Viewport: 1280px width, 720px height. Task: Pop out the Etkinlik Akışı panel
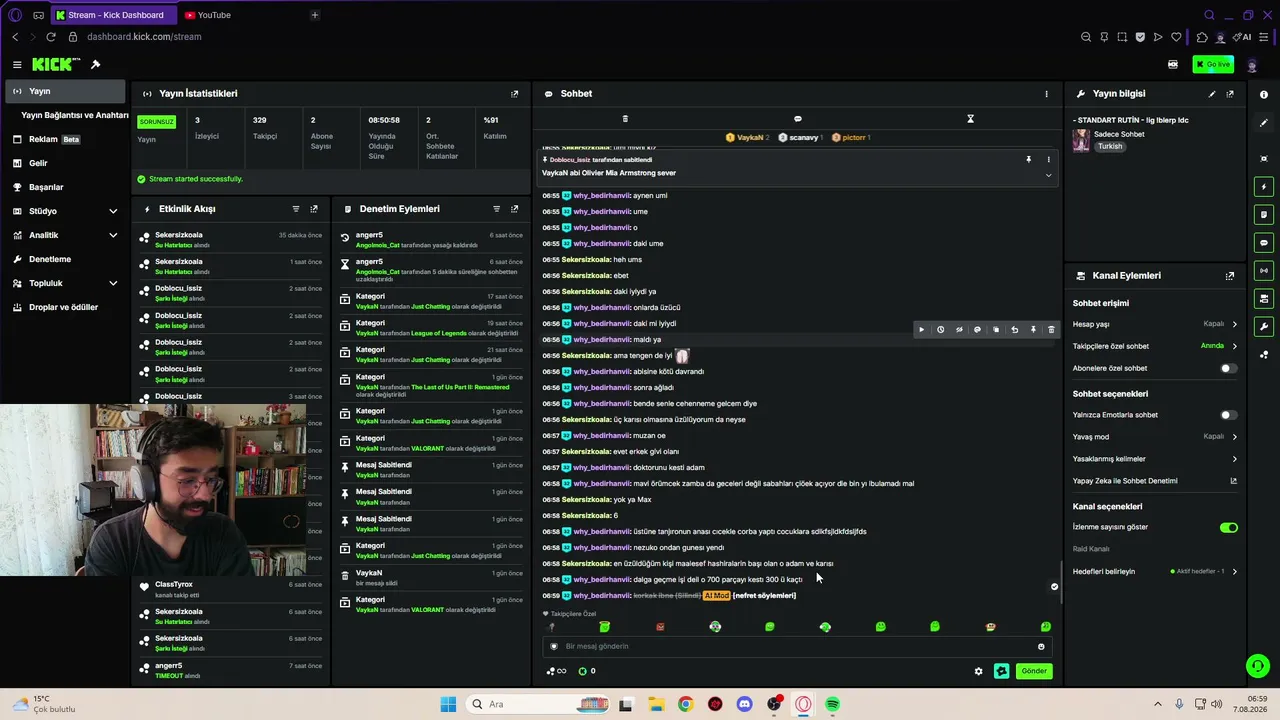314,209
